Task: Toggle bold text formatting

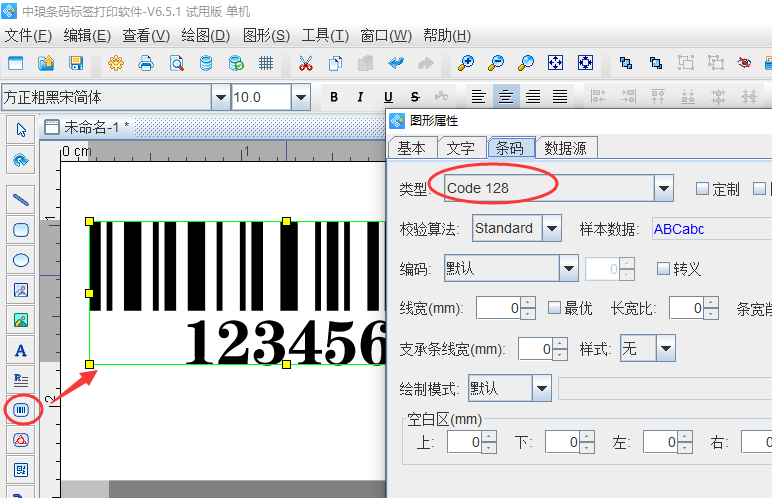Action: (334, 97)
